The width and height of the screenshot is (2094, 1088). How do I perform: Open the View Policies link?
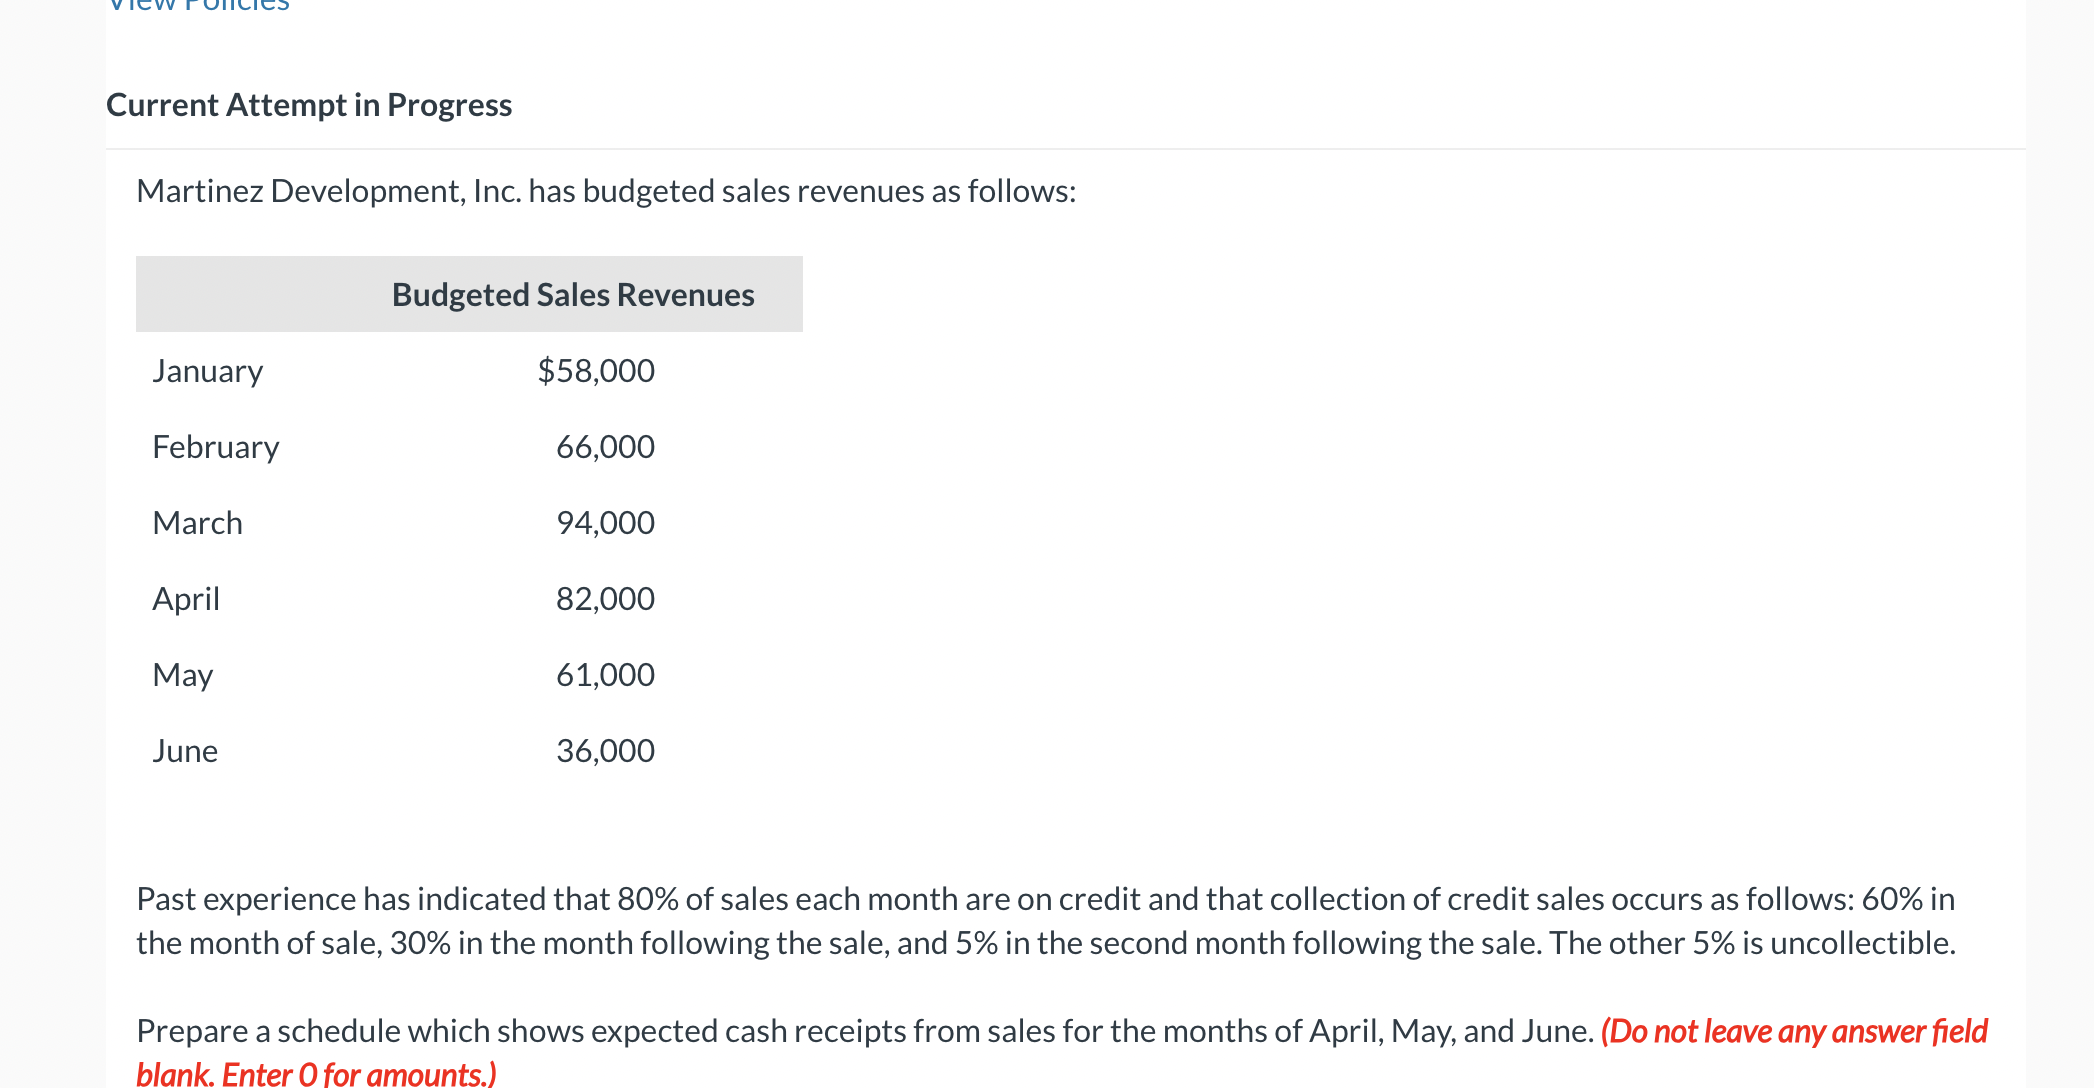click(198, 5)
